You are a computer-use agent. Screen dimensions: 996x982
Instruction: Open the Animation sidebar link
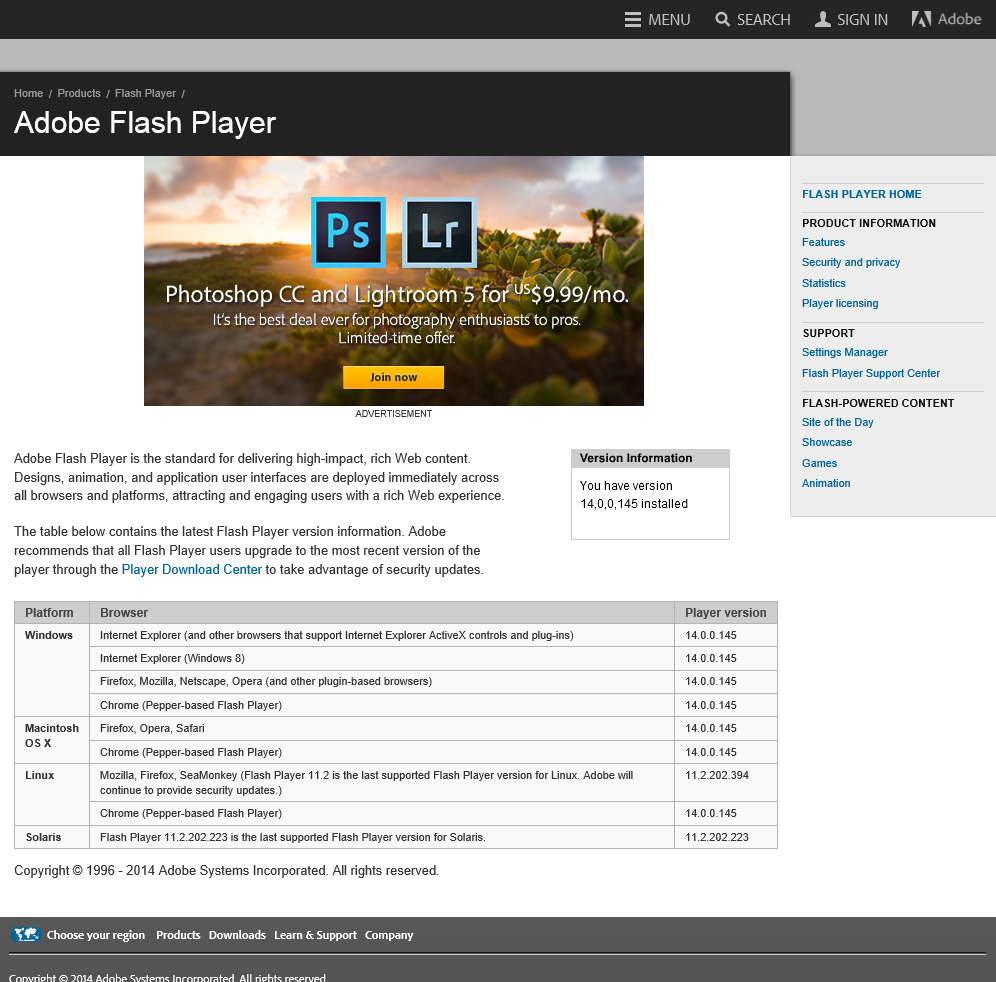826,483
